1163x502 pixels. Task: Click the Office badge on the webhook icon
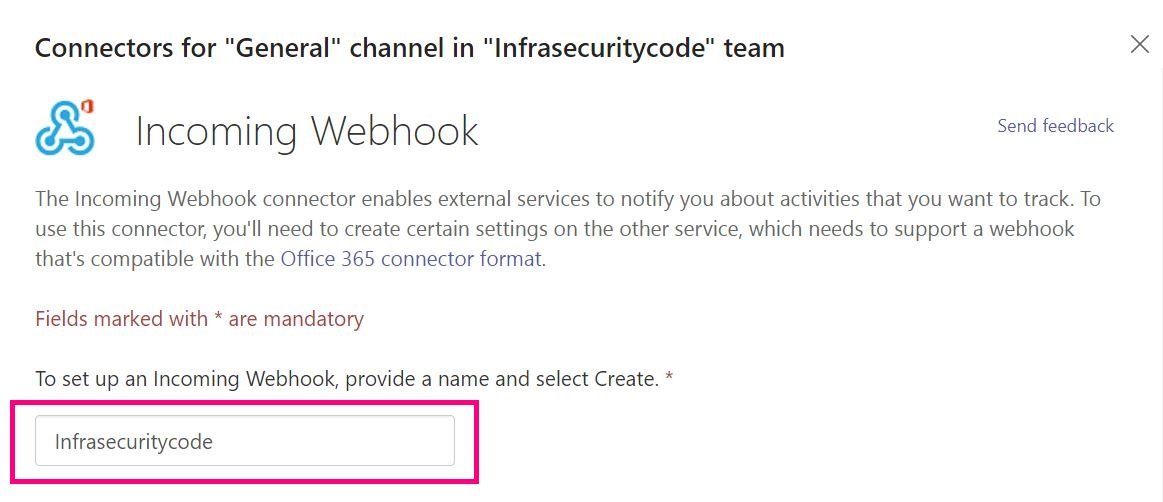[86, 108]
